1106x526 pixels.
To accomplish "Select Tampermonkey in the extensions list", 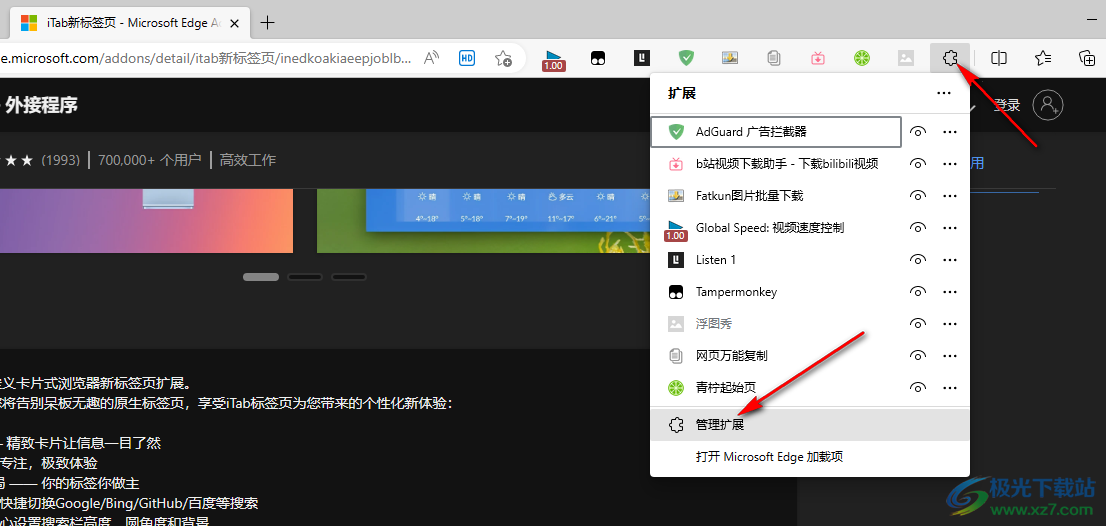I will (776, 292).
